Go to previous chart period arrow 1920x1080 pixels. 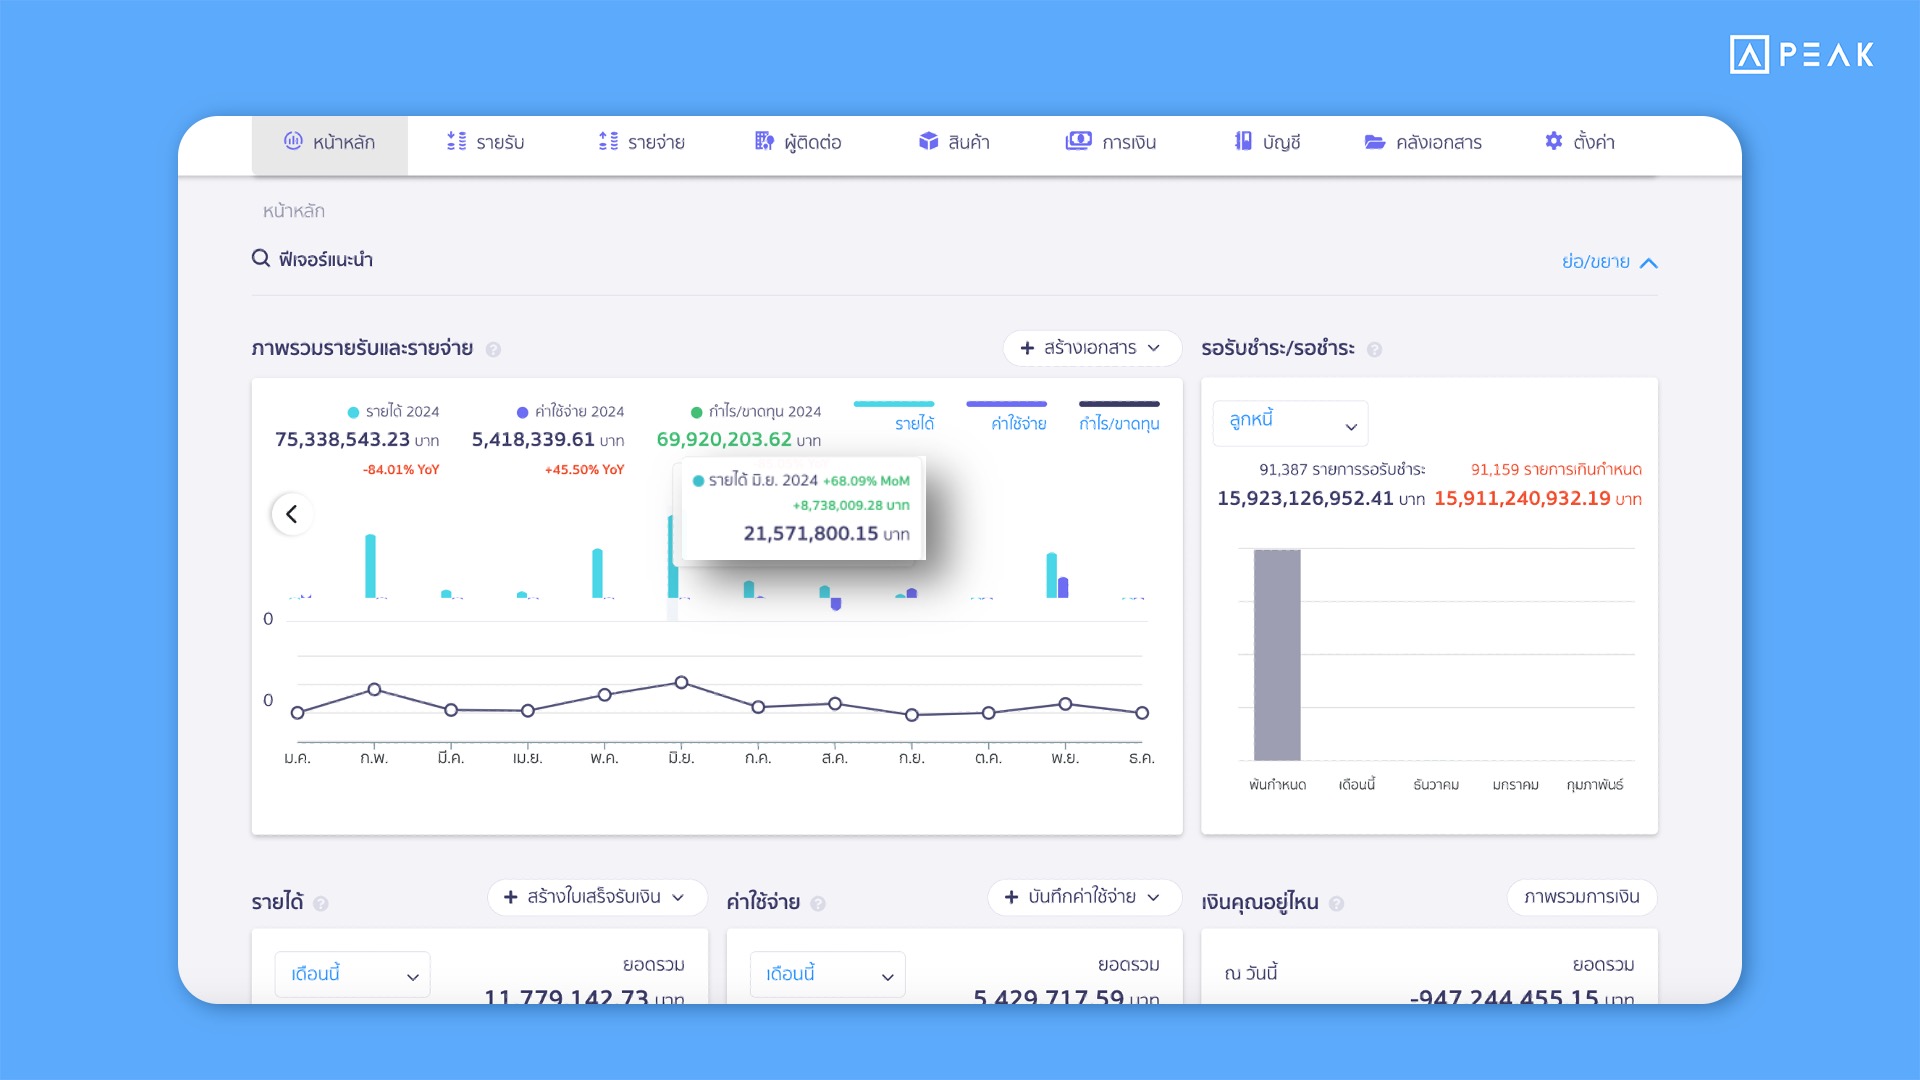click(x=292, y=514)
